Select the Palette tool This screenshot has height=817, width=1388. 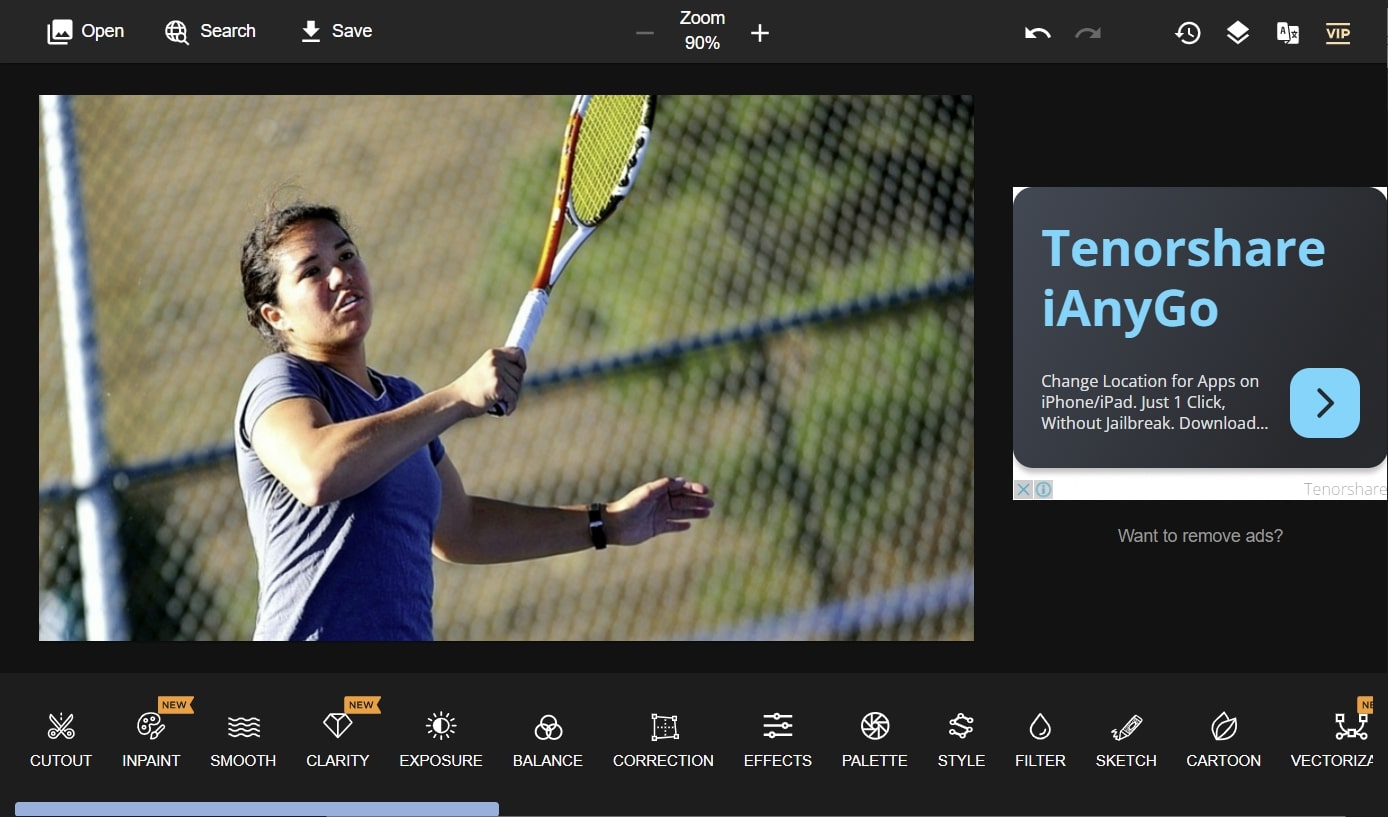tap(874, 740)
